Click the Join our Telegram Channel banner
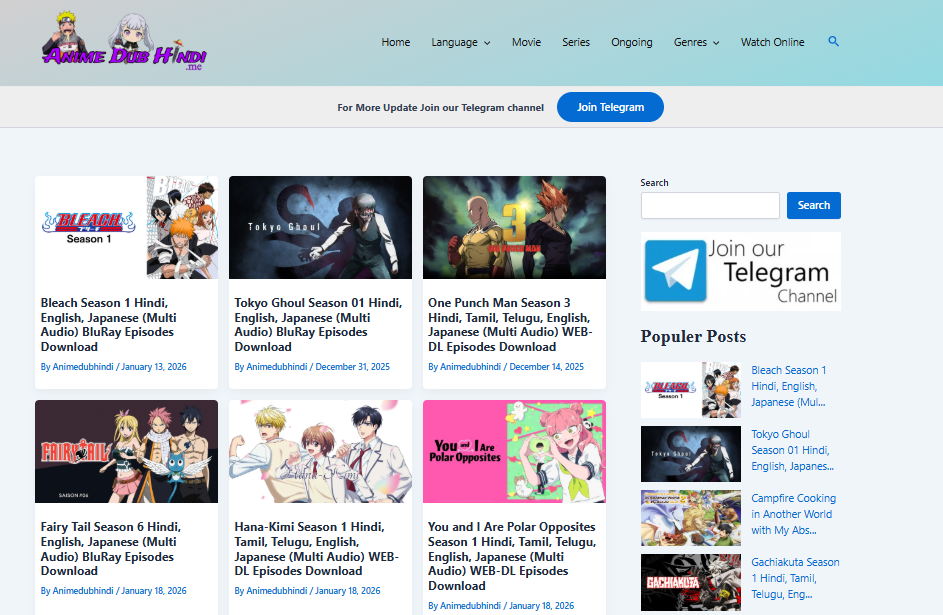This screenshot has height=615, width=943. coord(740,271)
